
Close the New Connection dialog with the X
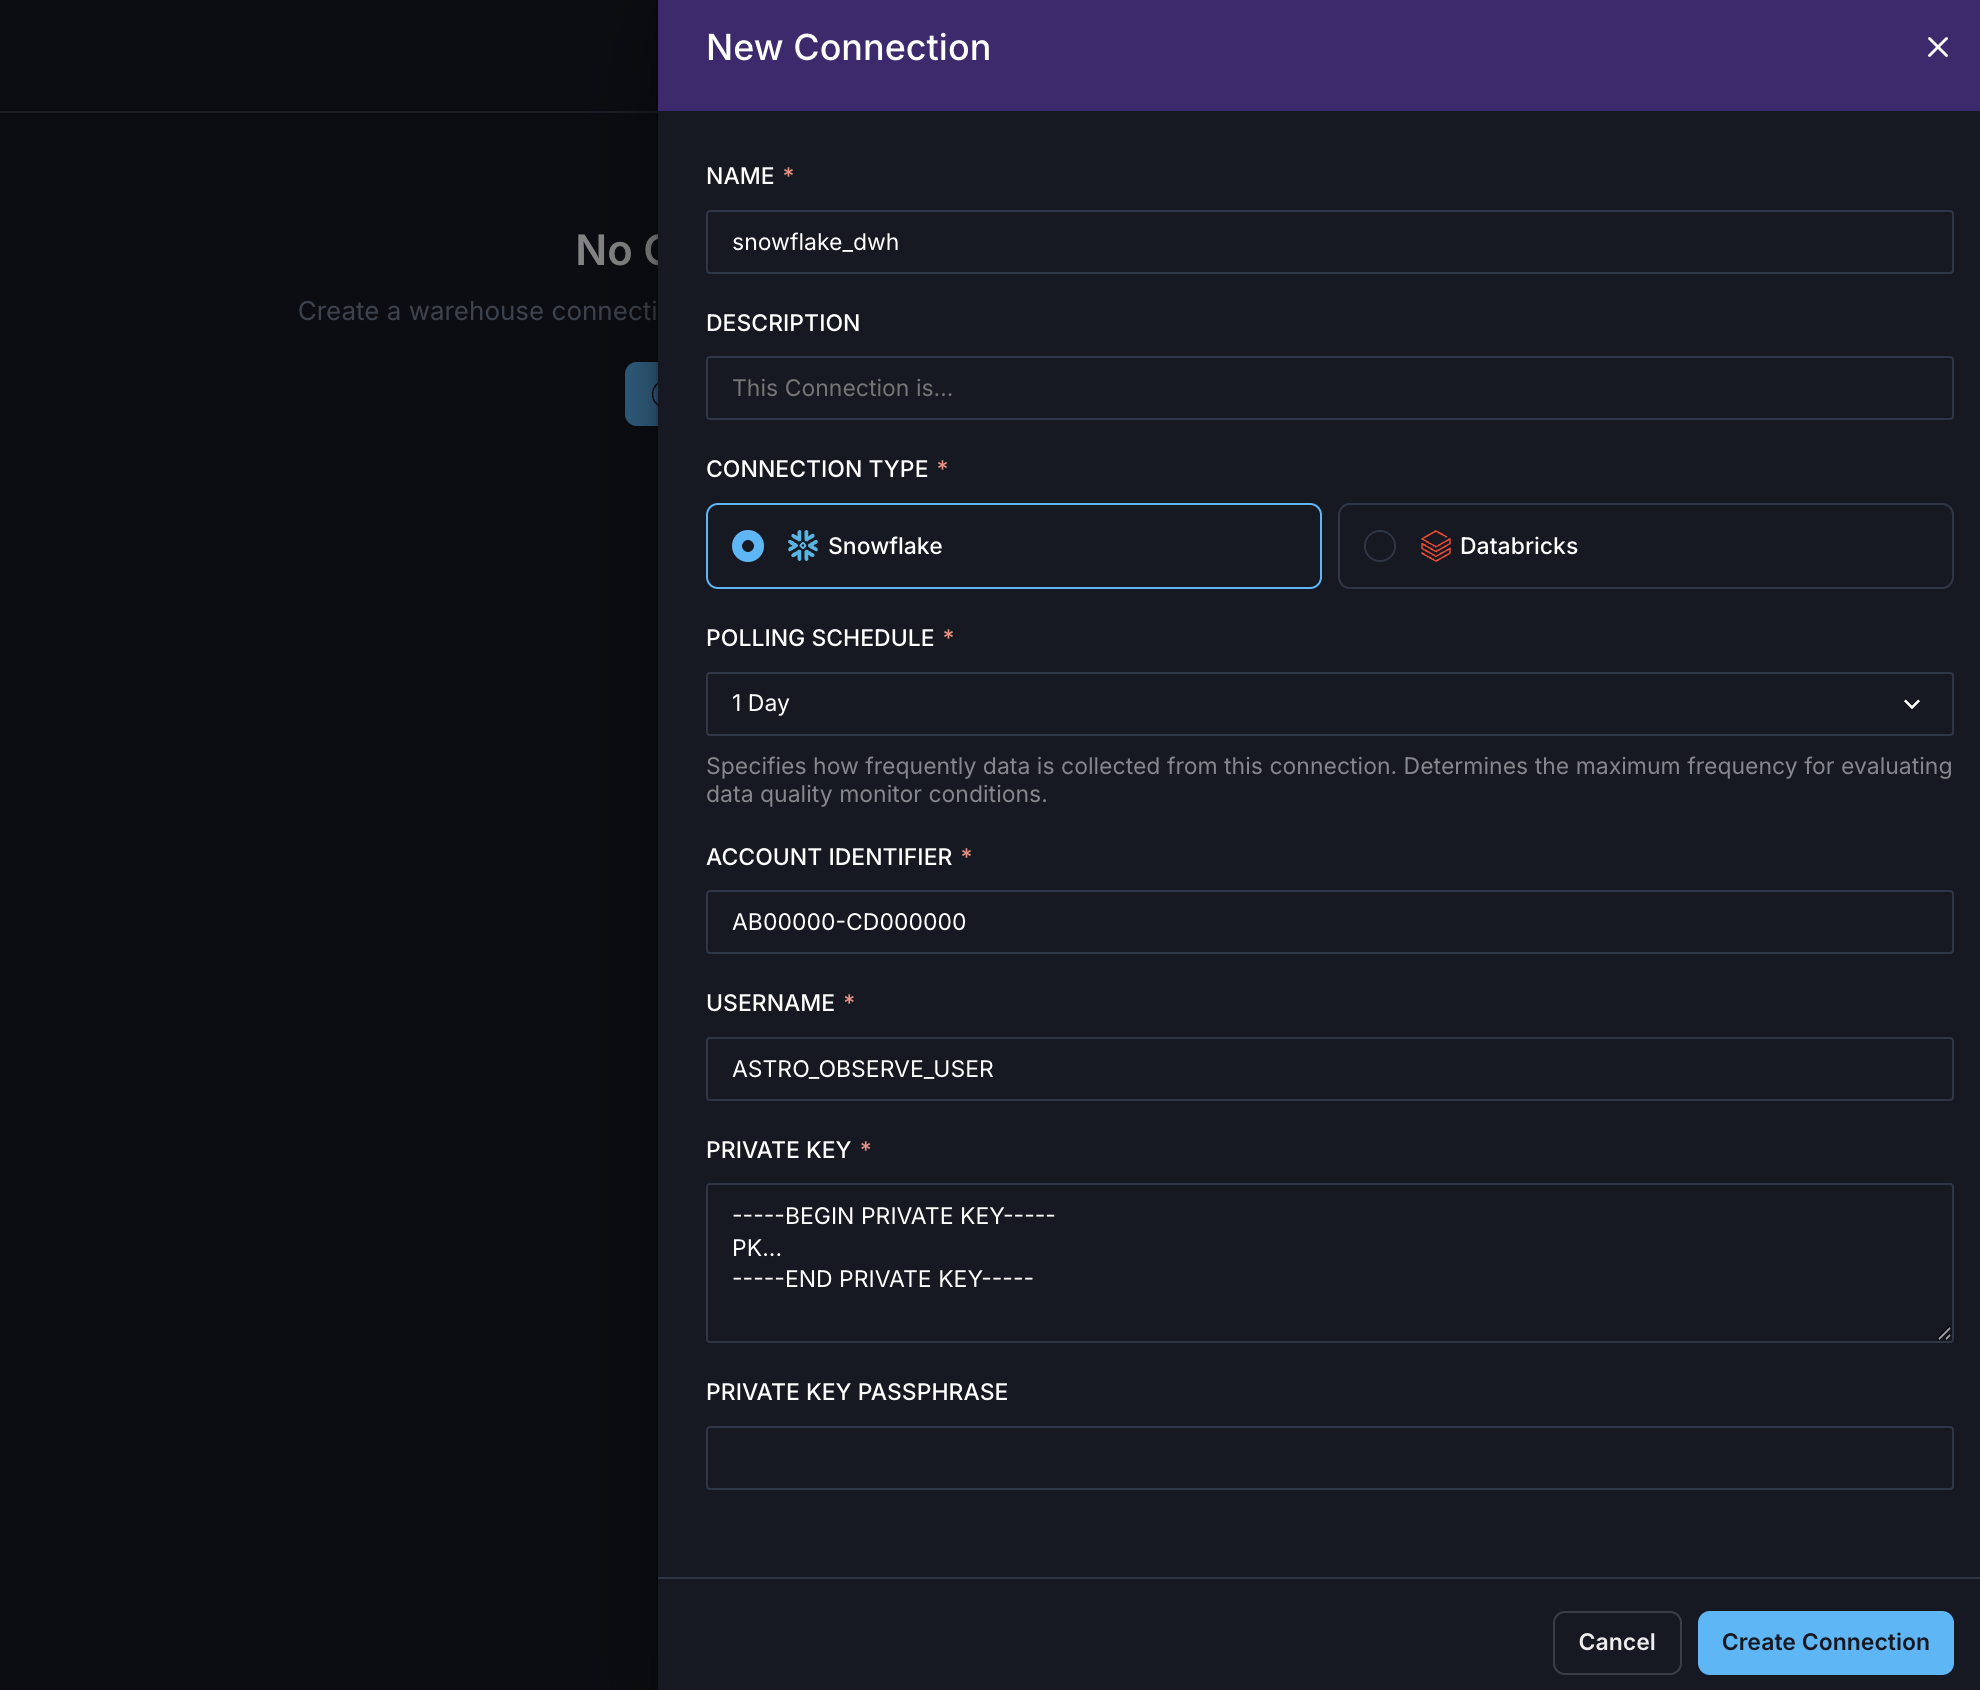(1938, 47)
